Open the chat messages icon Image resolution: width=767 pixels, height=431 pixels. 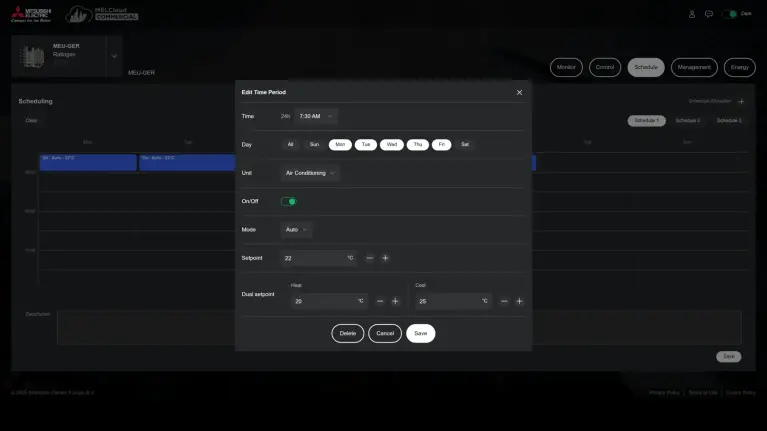[709, 14]
